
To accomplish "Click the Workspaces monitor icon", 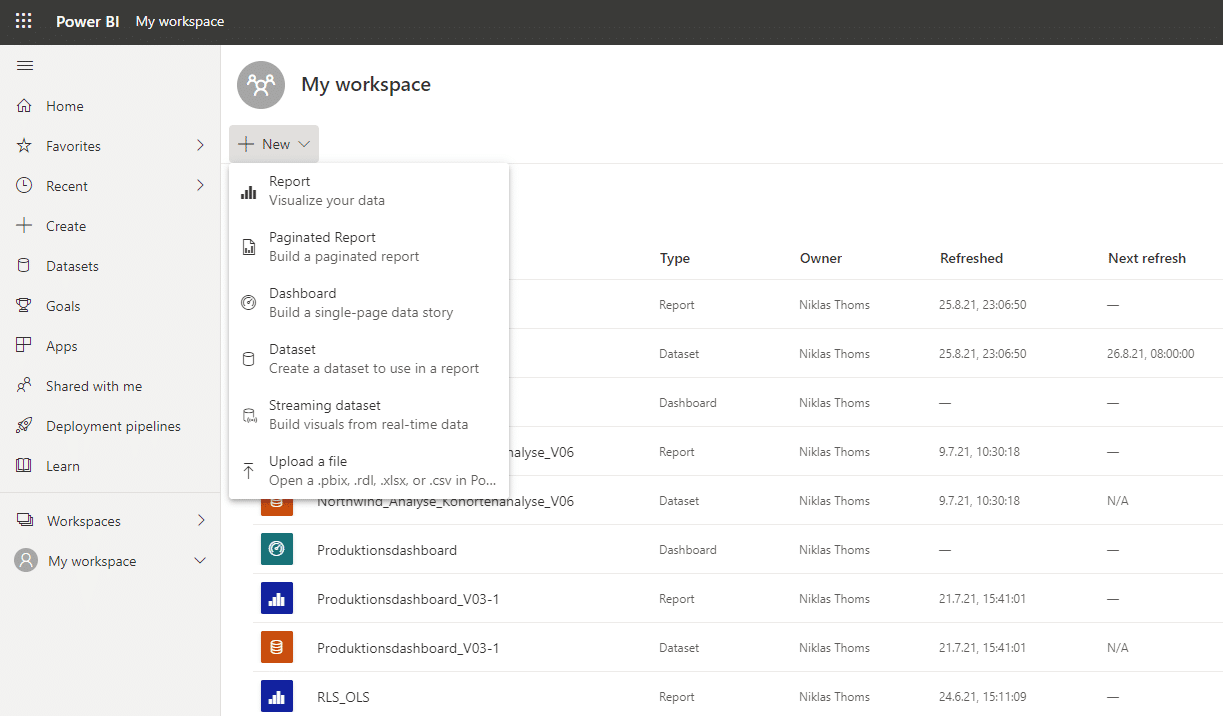I will 25,521.
